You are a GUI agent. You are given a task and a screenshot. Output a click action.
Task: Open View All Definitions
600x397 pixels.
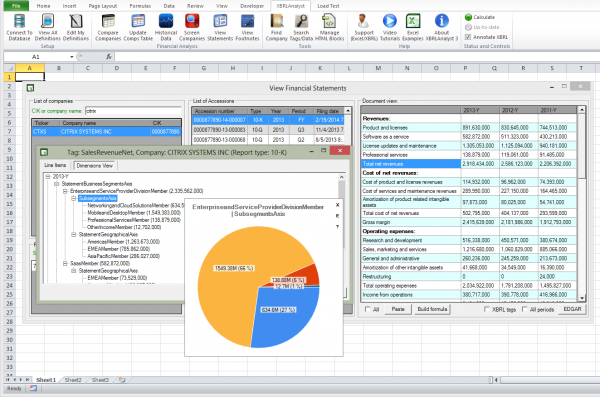pyautogui.click(x=47, y=21)
